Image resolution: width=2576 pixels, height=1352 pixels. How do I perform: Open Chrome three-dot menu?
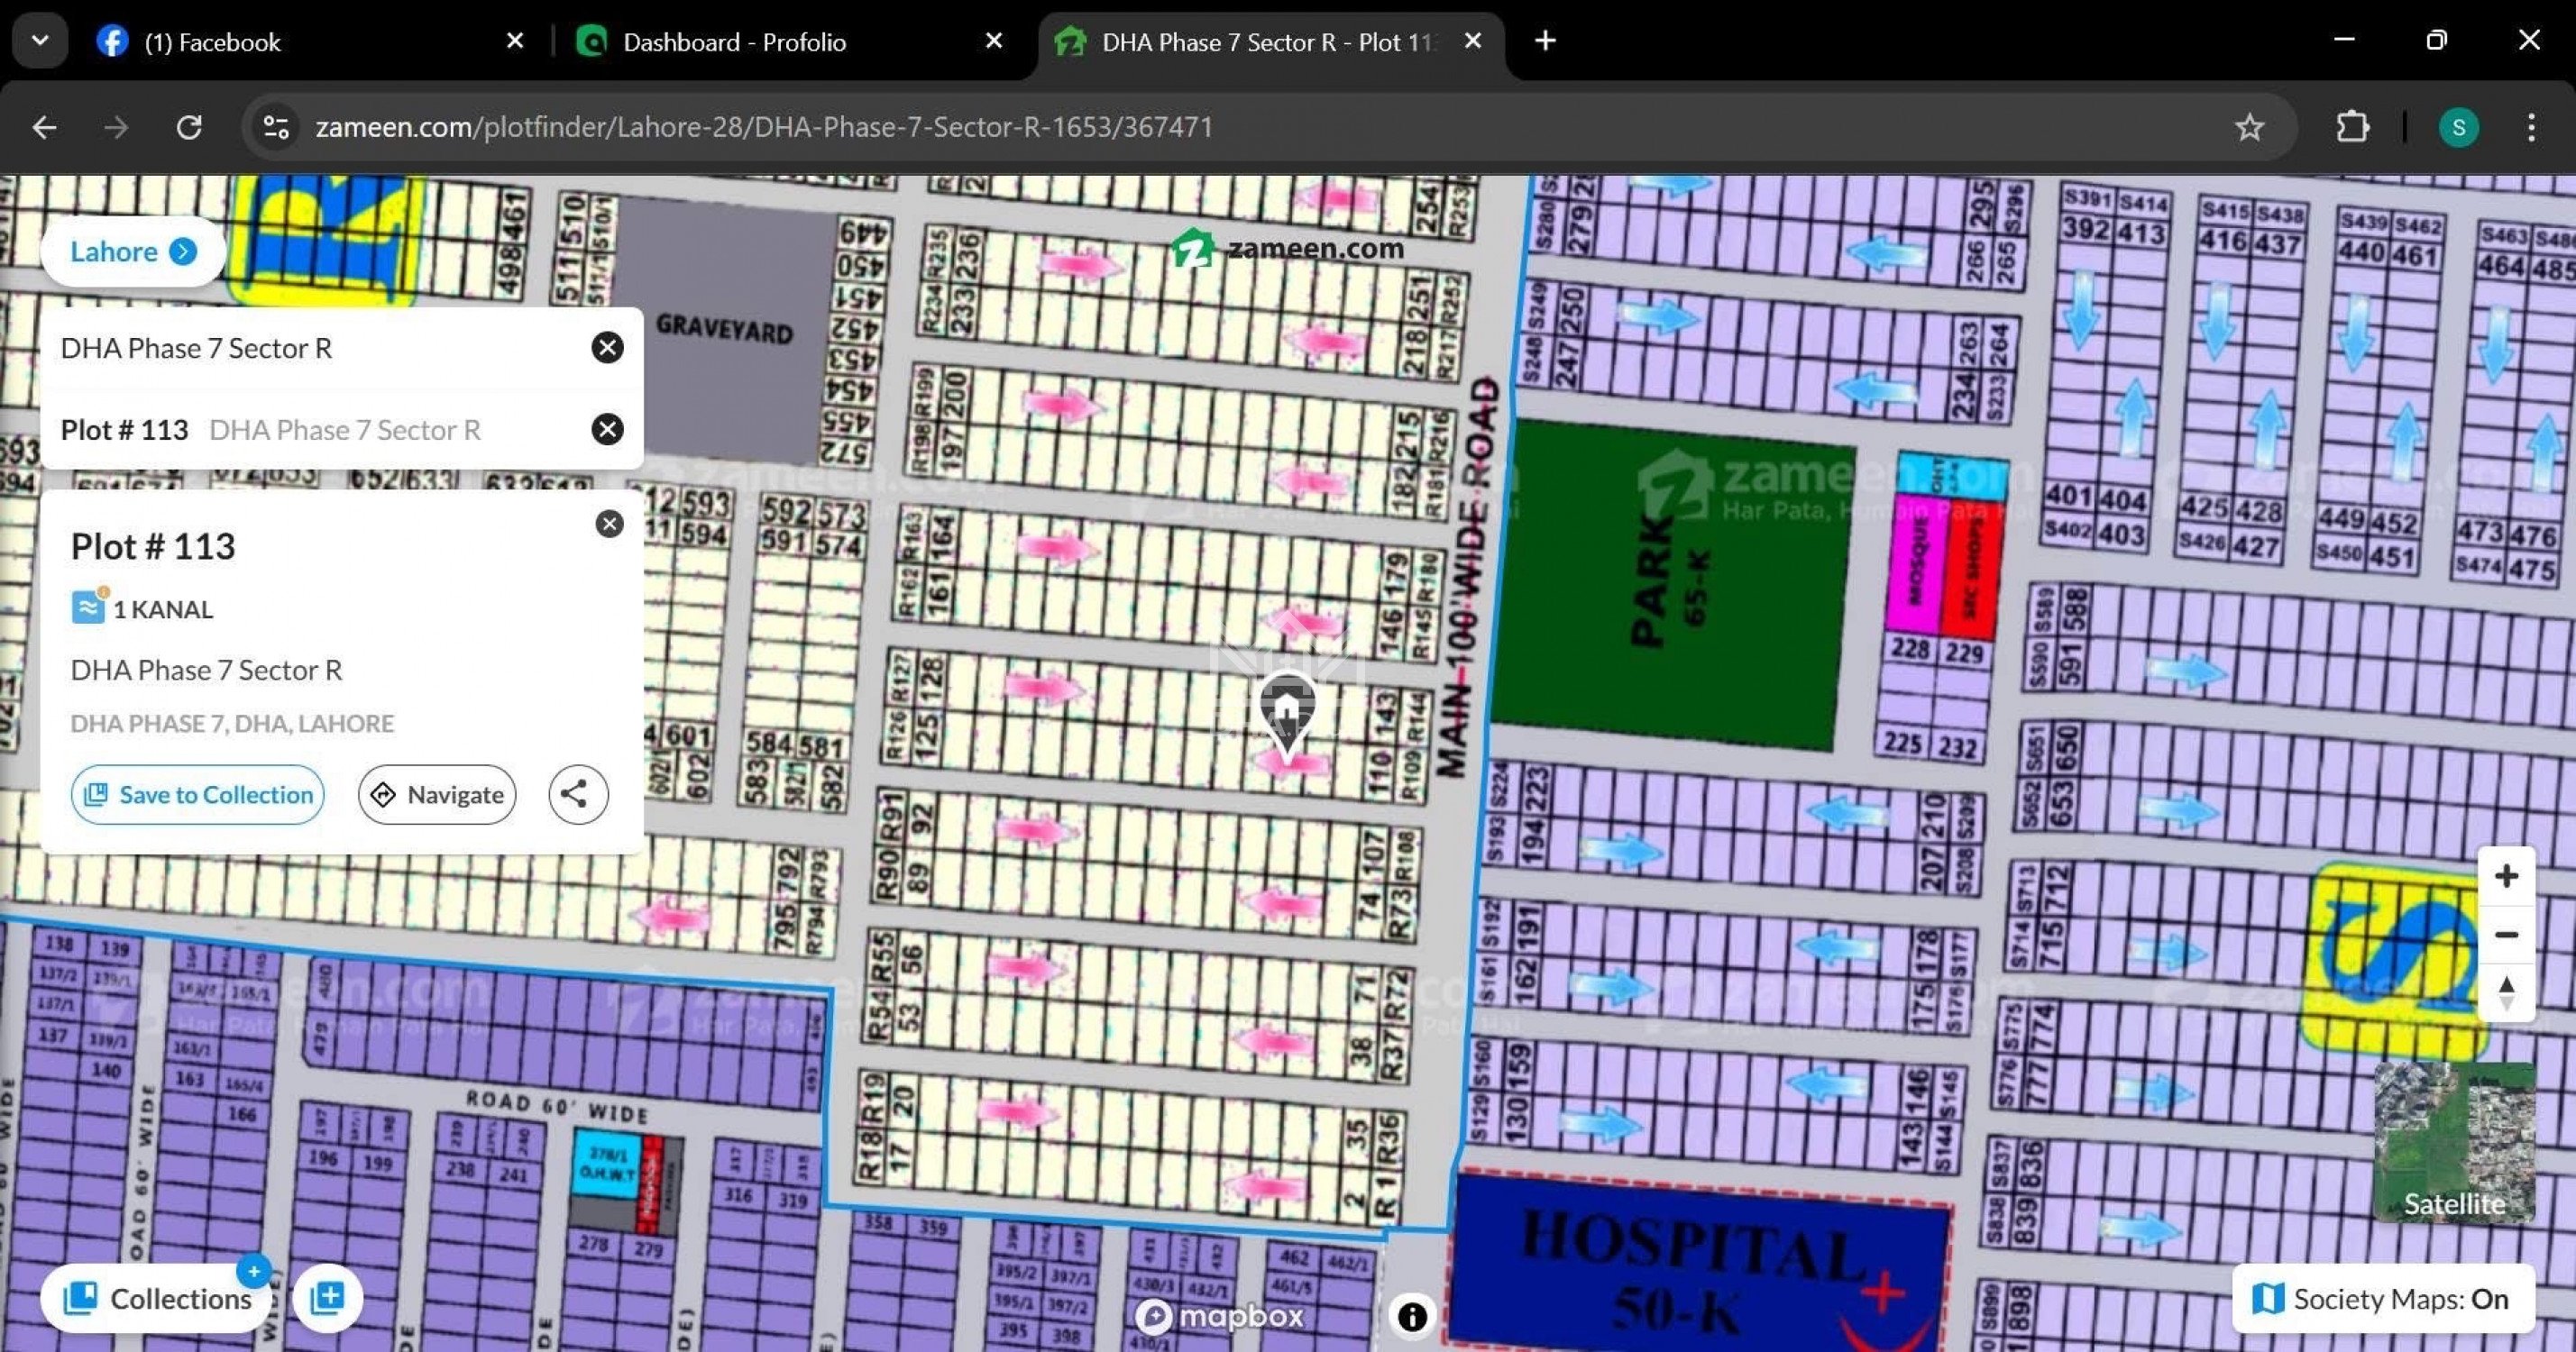(x=2531, y=127)
